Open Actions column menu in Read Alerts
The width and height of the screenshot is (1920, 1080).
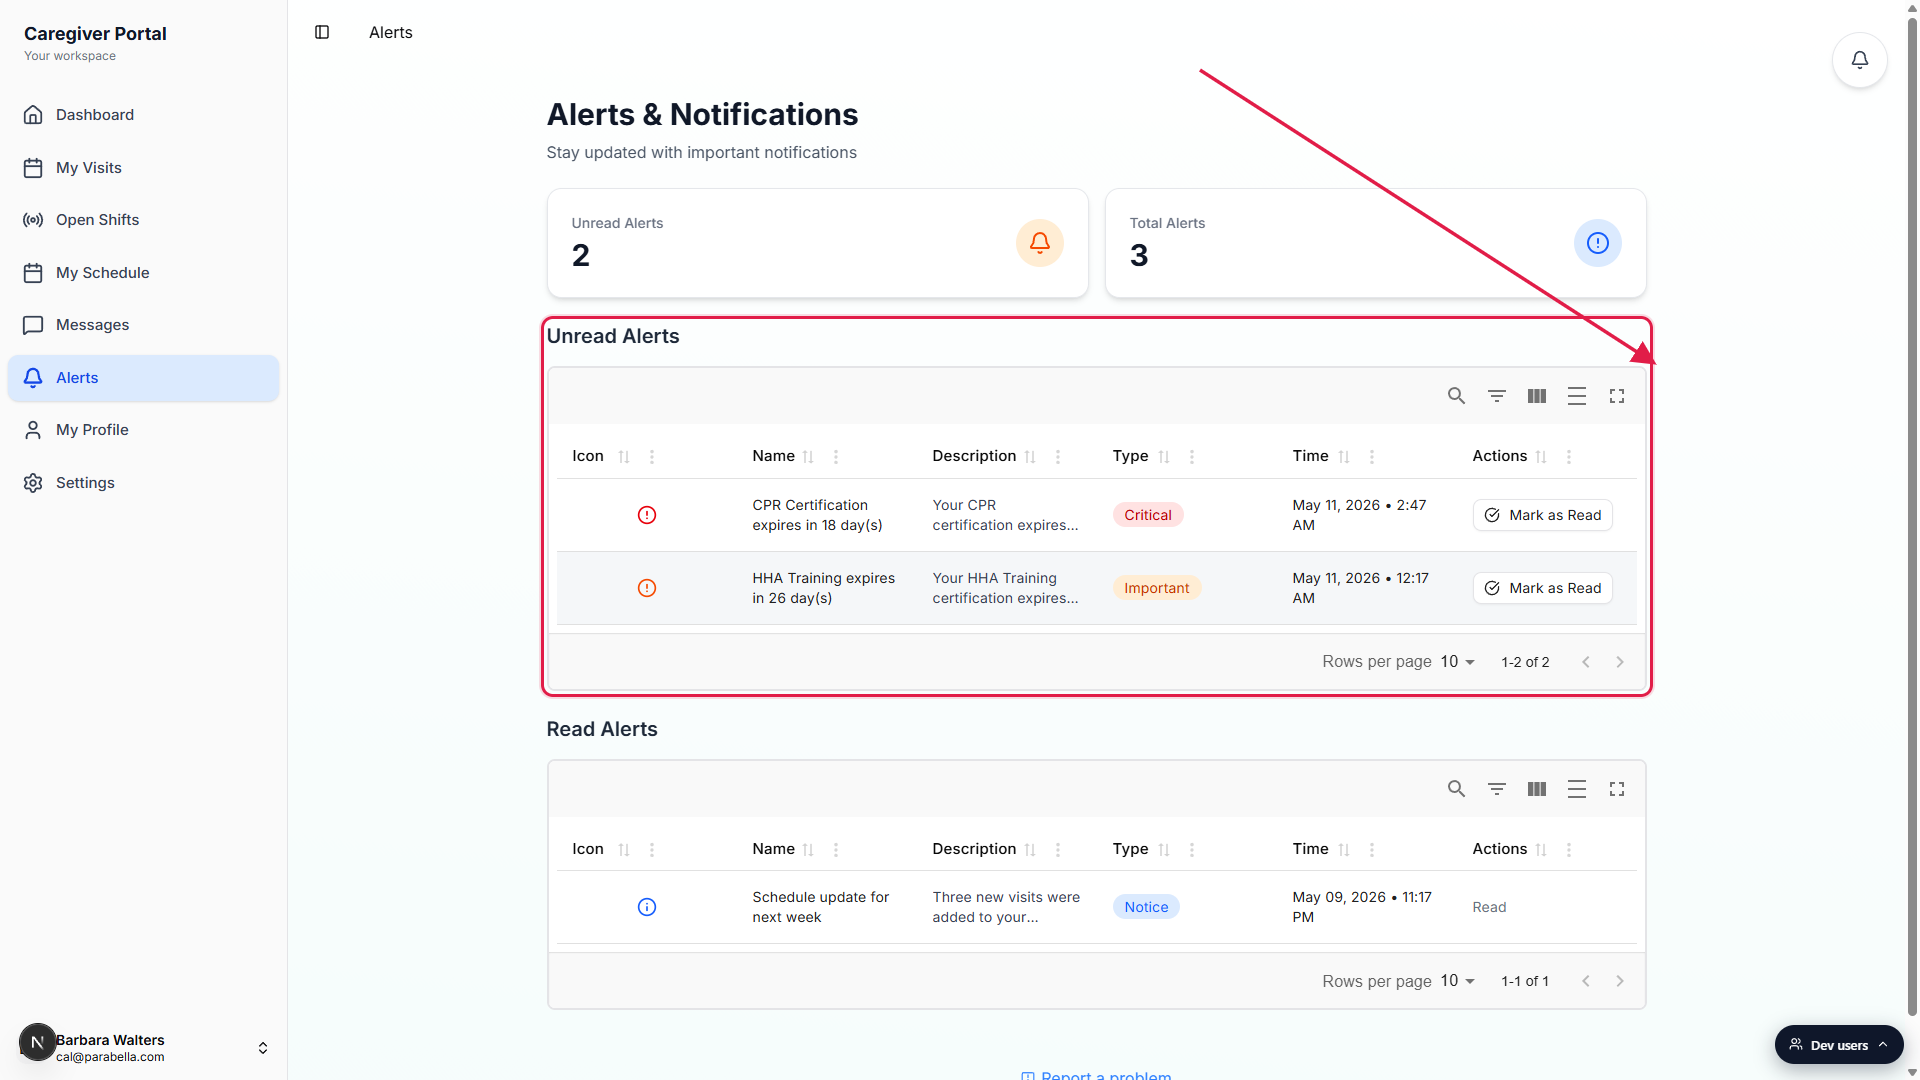tap(1569, 850)
